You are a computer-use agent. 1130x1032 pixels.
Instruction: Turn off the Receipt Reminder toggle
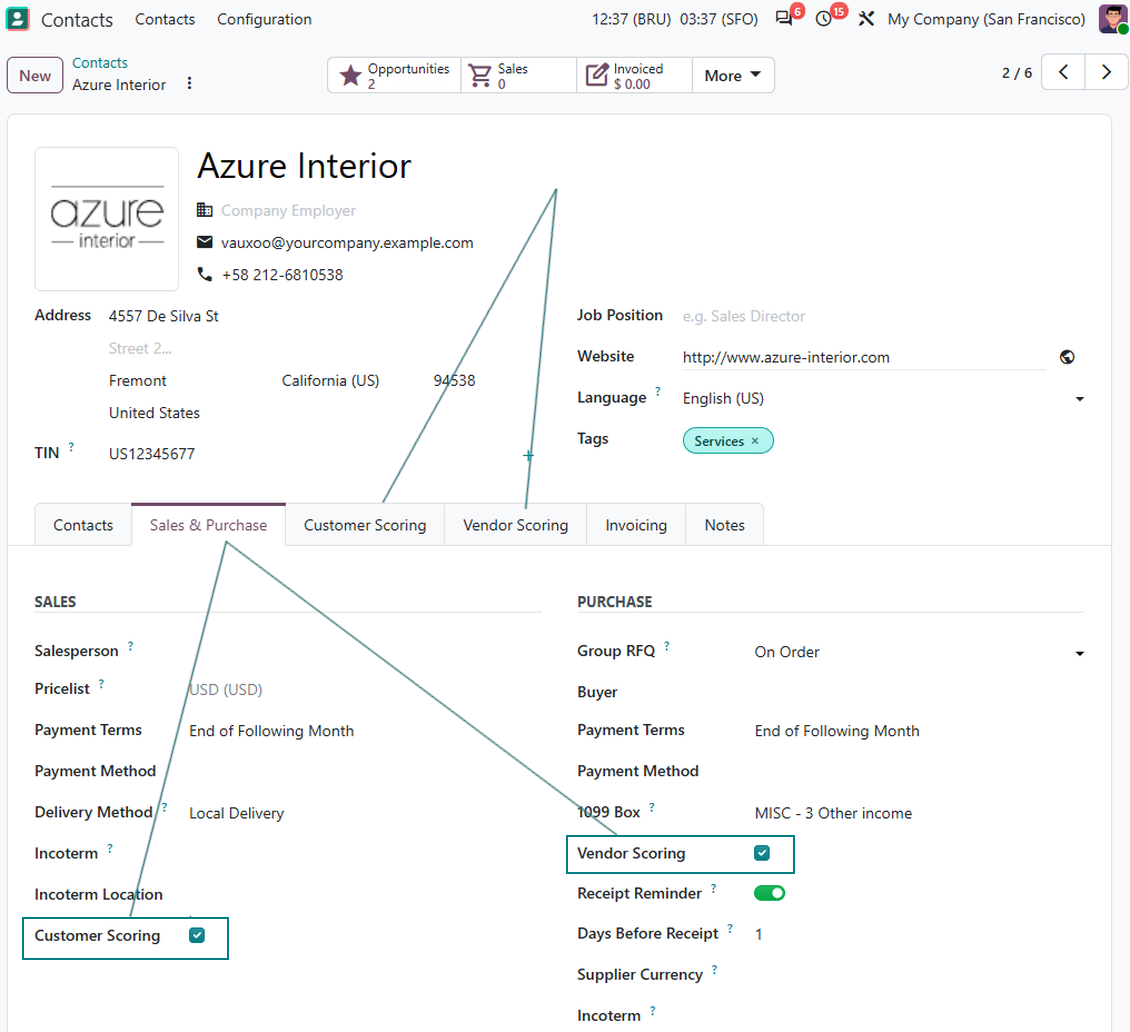[769, 894]
